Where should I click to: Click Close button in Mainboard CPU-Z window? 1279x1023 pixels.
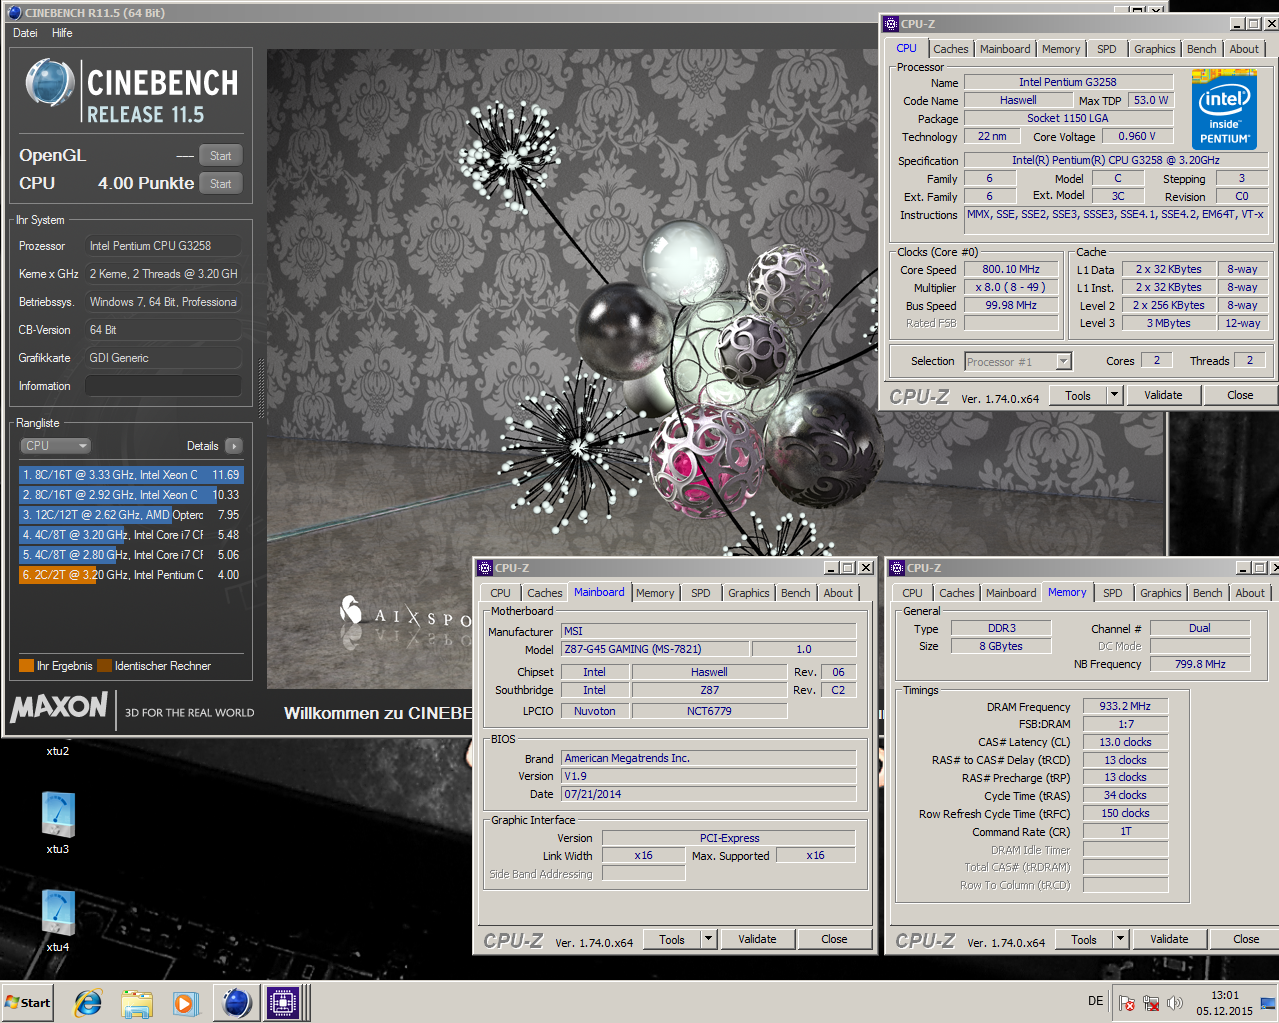point(834,940)
